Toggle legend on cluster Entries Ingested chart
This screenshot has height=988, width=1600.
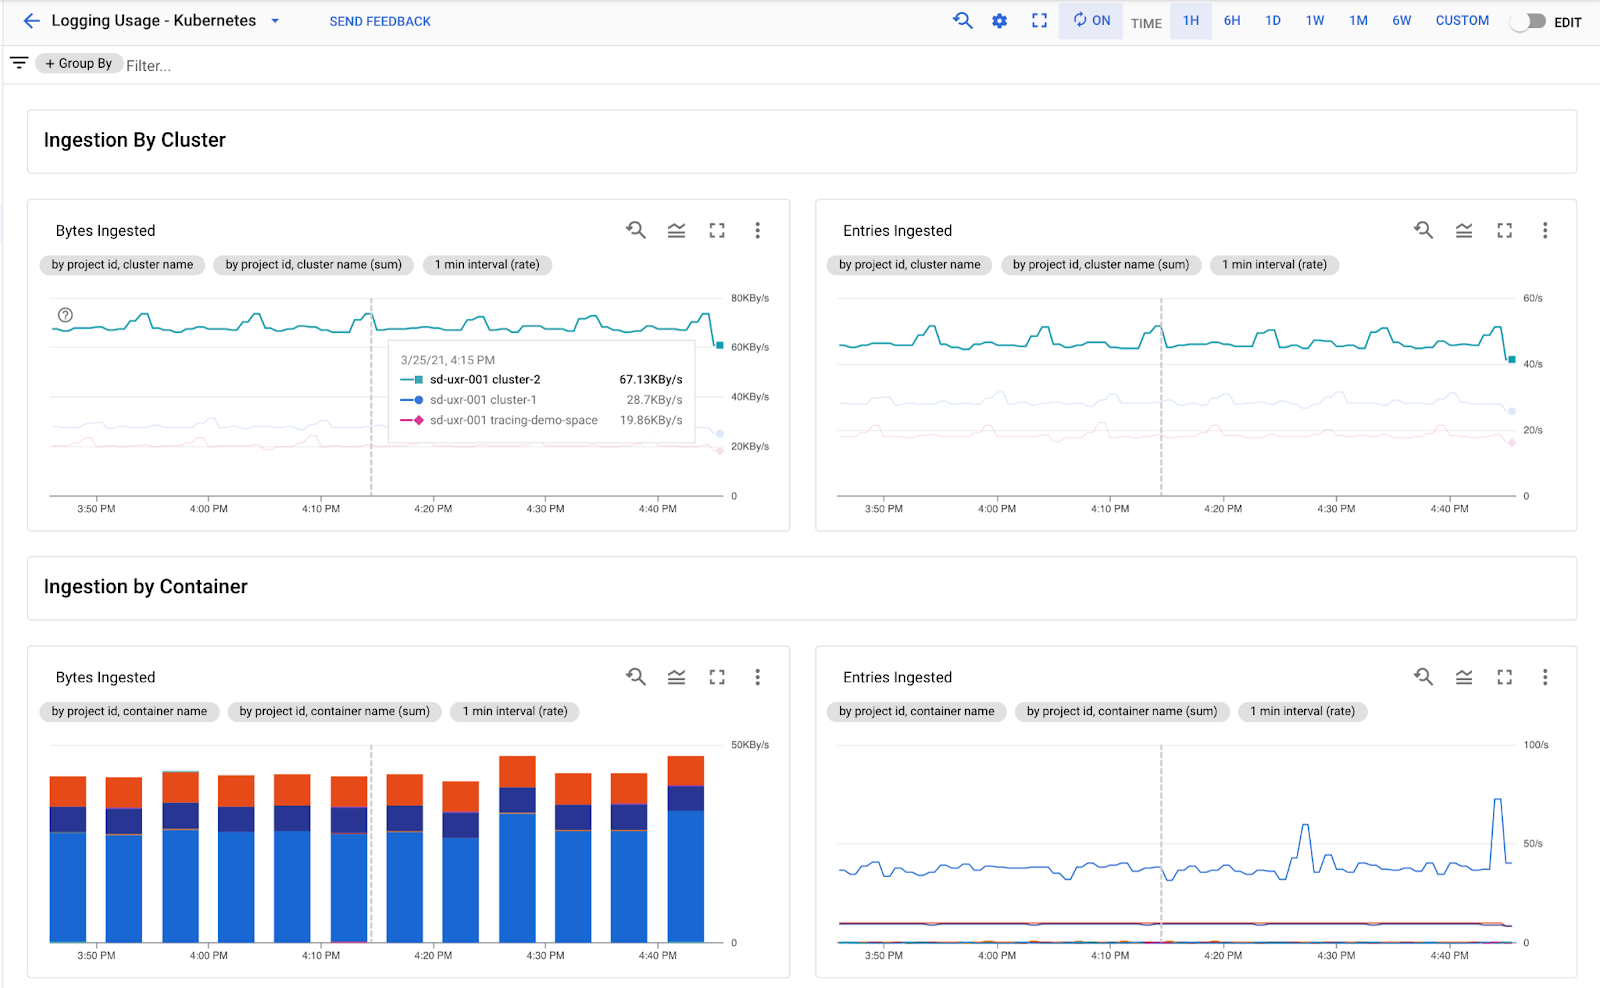click(x=1464, y=230)
